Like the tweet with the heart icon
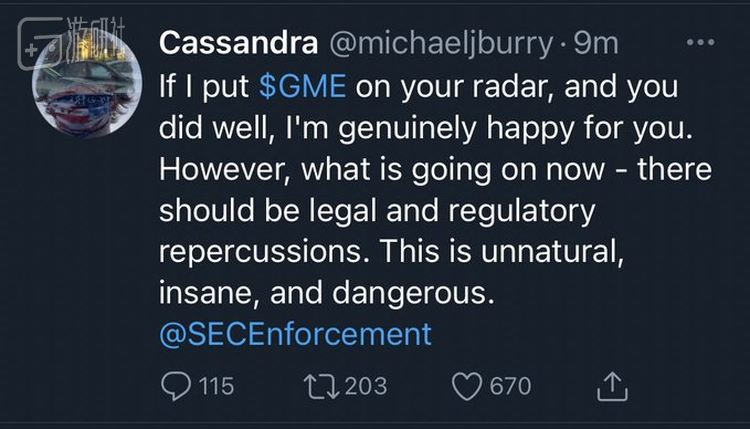The height and width of the screenshot is (429, 750). pos(468,385)
